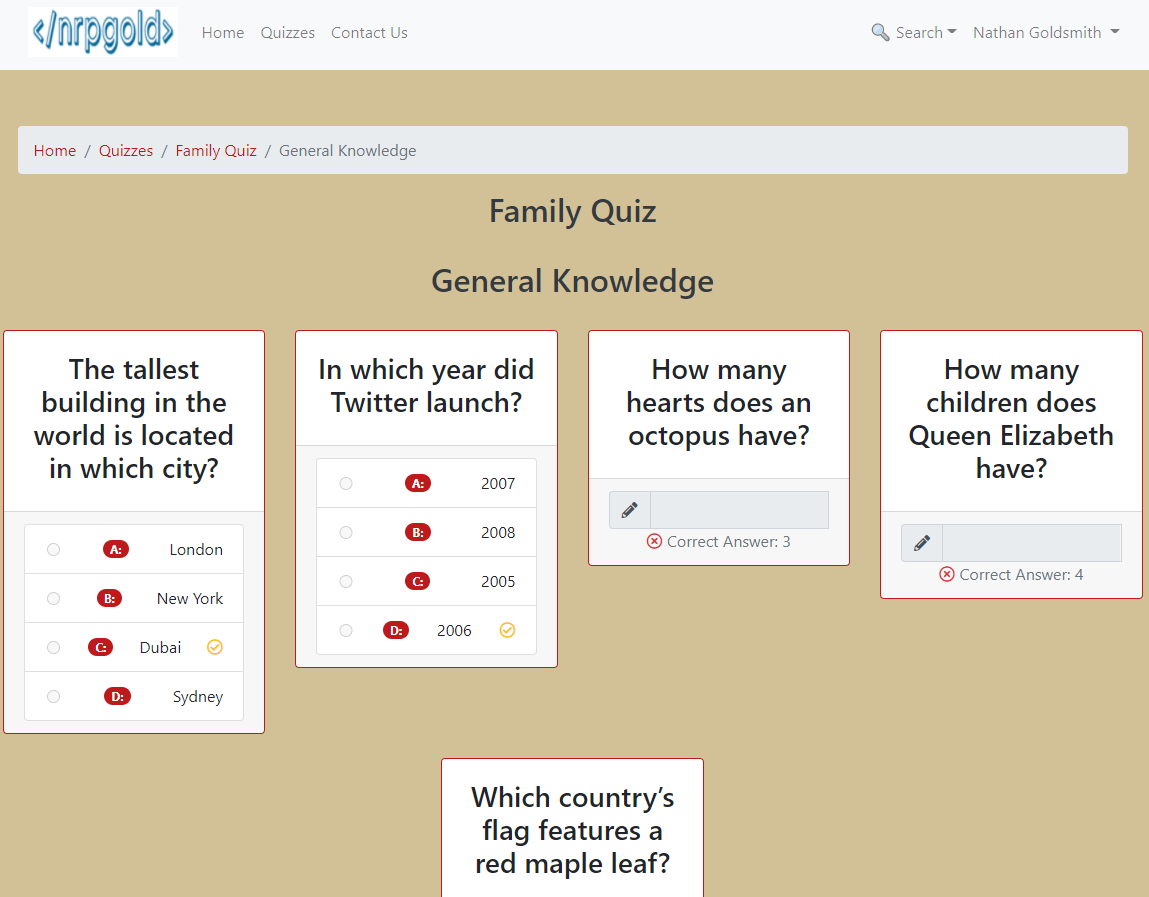Click the 2005 answer label

pyautogui.click(x=498, y=582)
